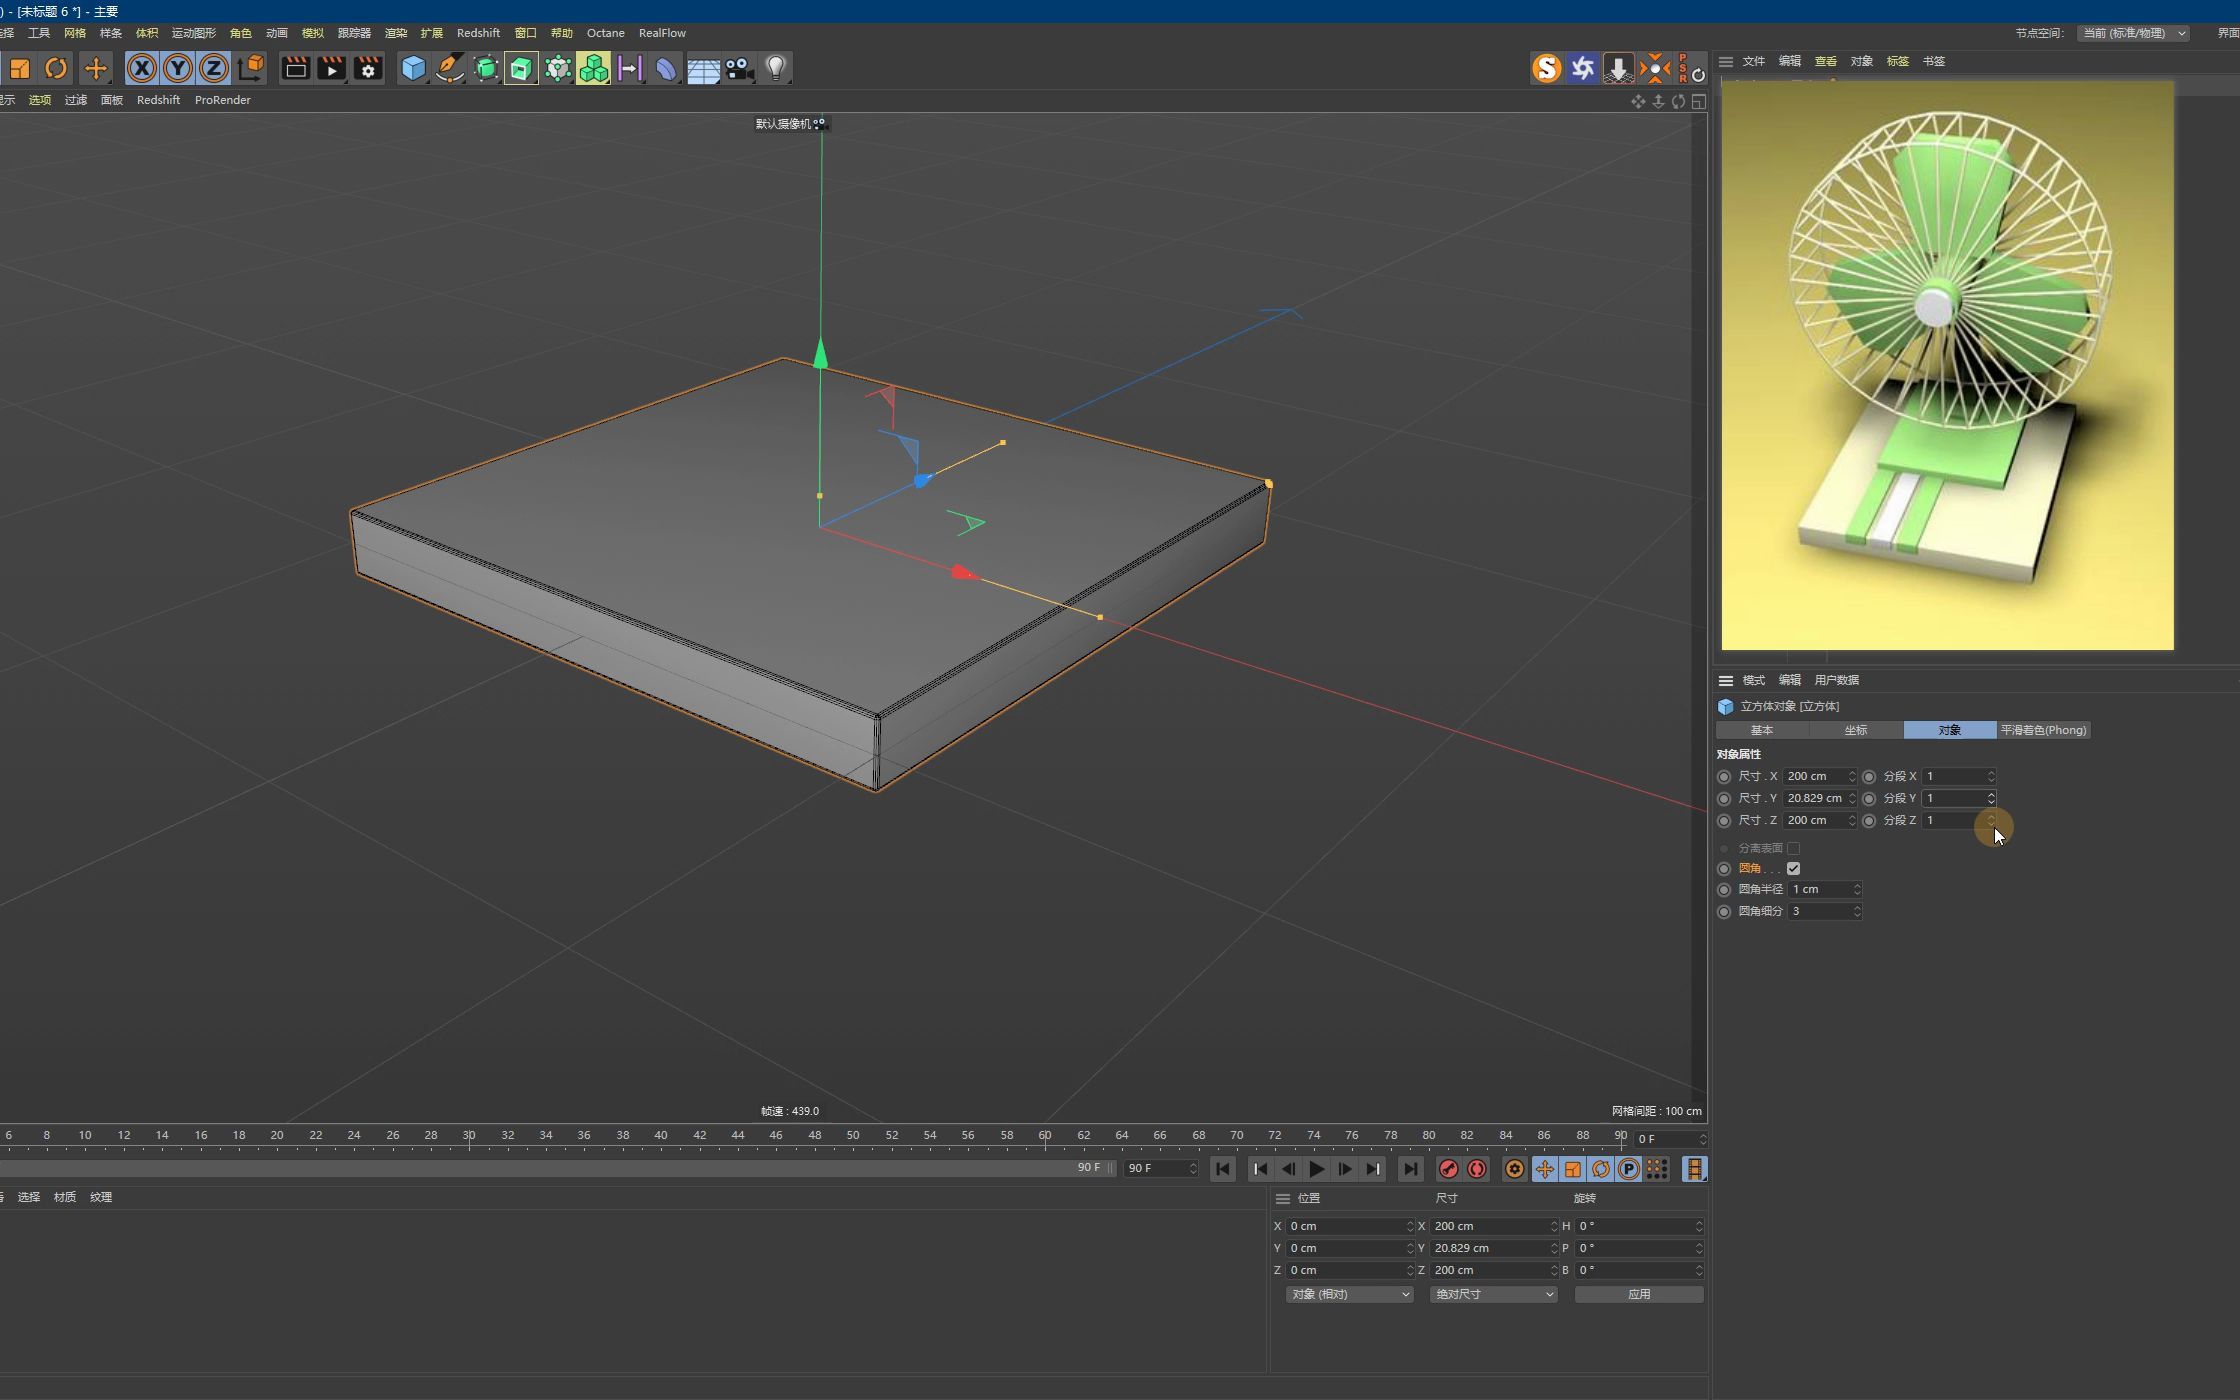Add a light bulb object

pyautogui.click(x=776, y=68)
